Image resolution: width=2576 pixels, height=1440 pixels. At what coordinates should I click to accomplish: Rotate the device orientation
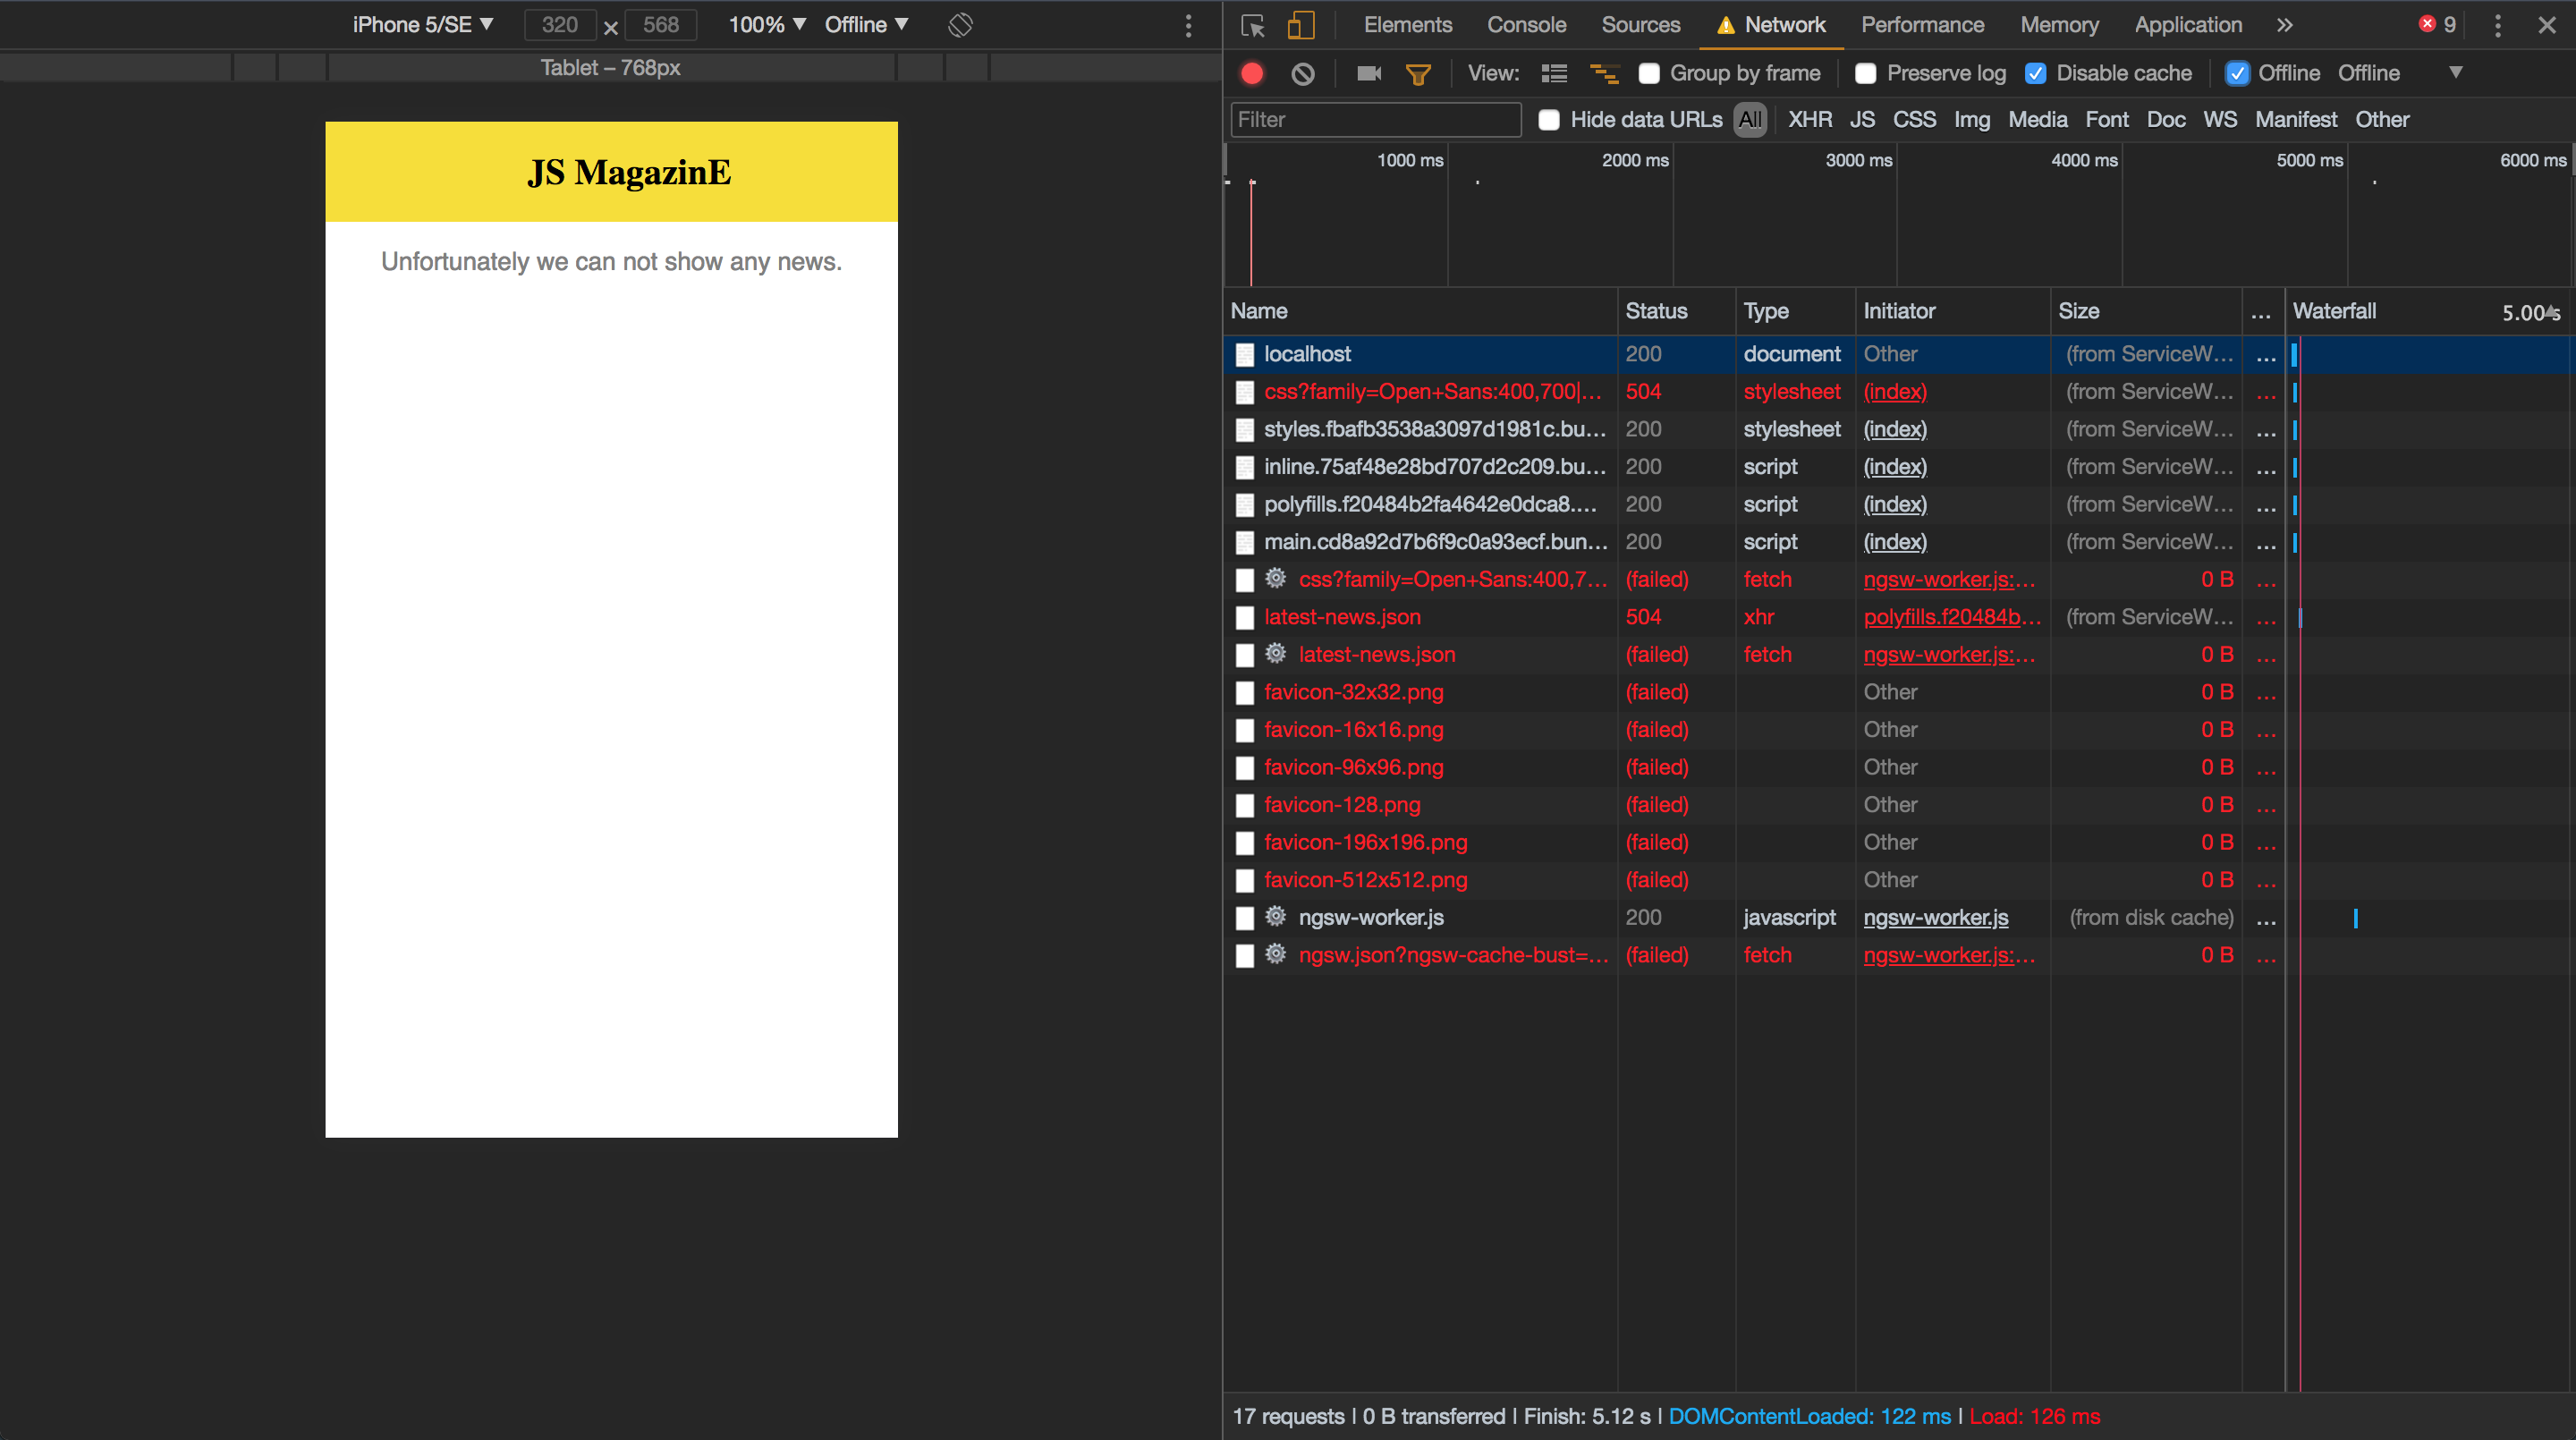tap(959, 24)
